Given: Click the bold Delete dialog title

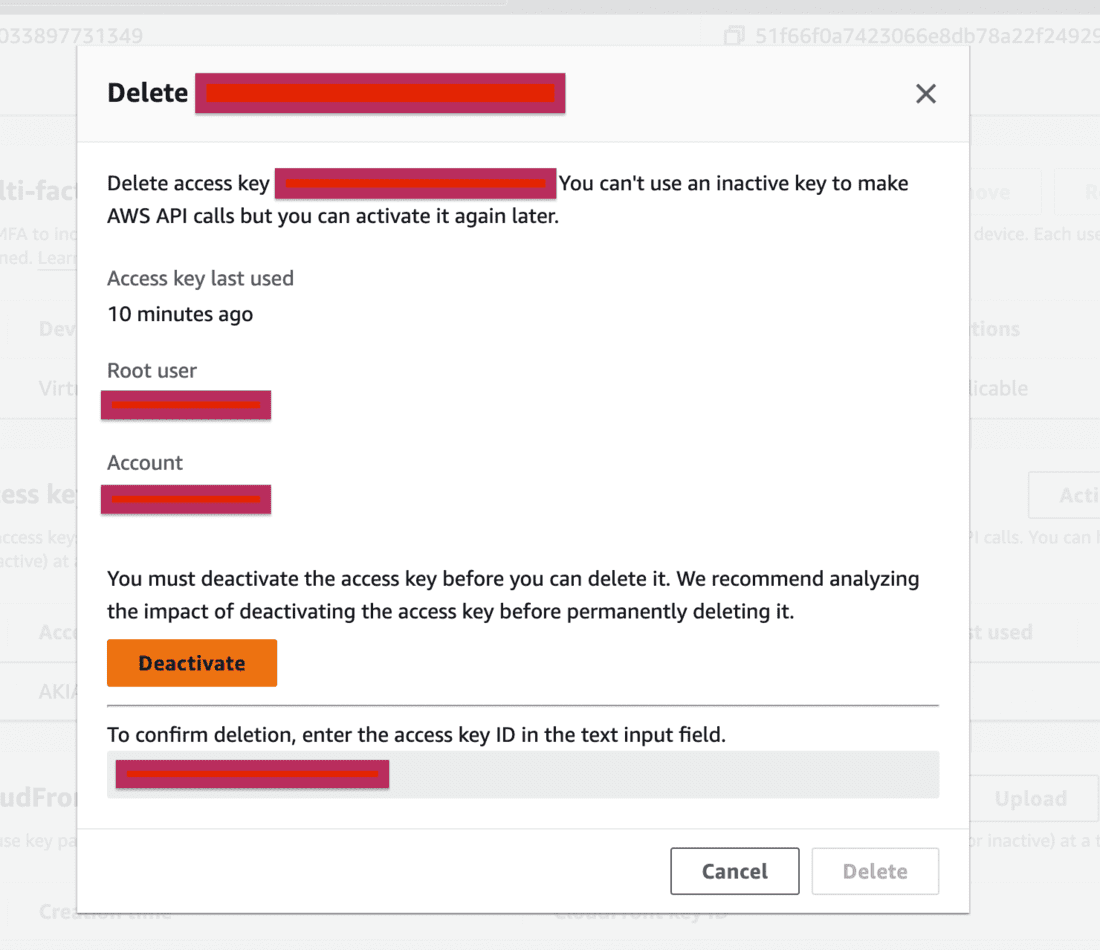Looking at the screenshot, I should 147,93.
